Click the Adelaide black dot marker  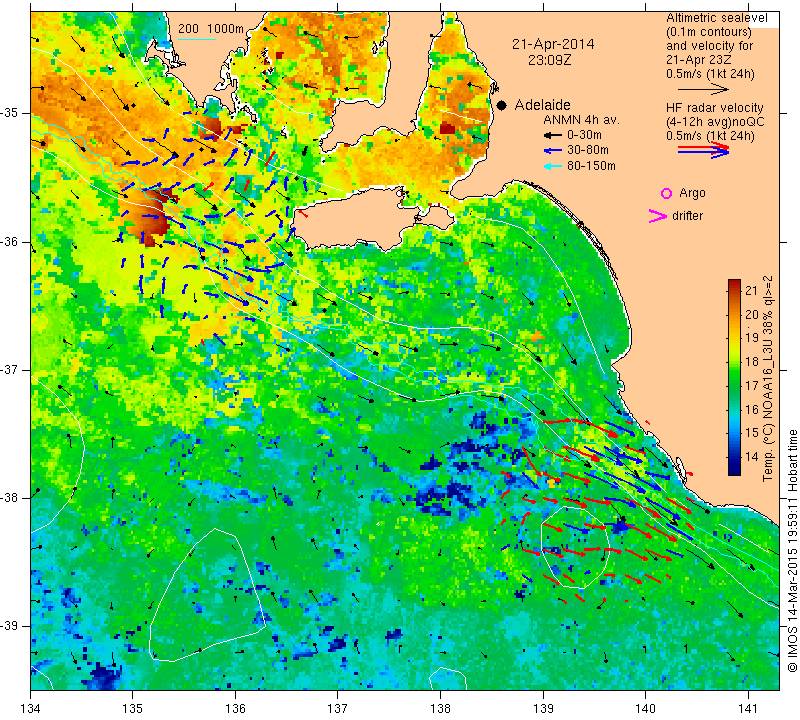[x=502, y=105]
